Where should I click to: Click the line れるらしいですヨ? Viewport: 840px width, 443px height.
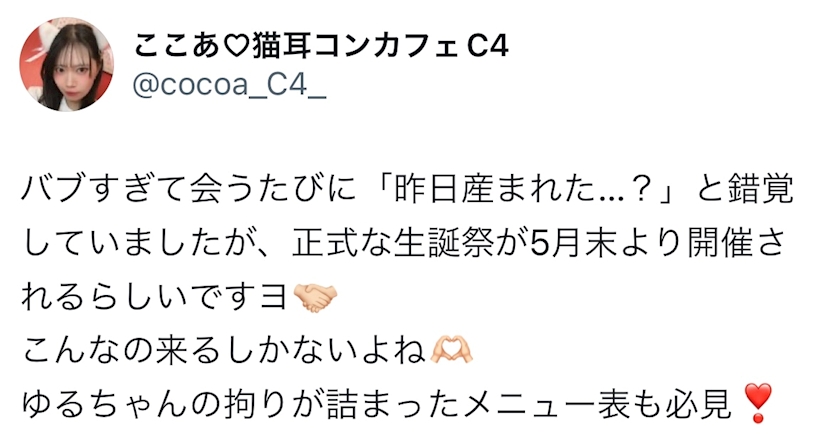(155, 297)
